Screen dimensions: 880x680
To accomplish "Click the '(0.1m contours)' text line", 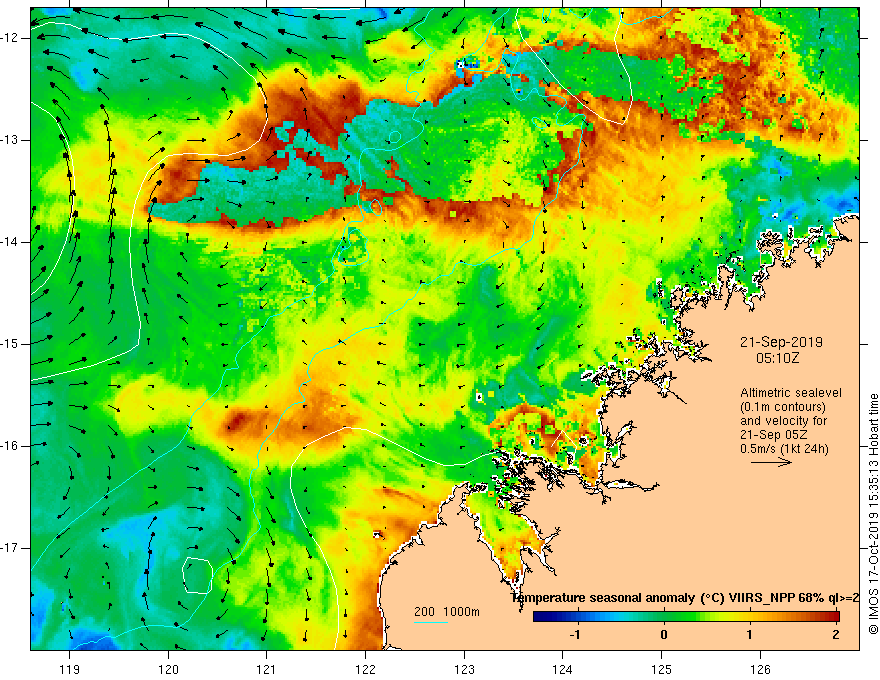I will point(783,407).
